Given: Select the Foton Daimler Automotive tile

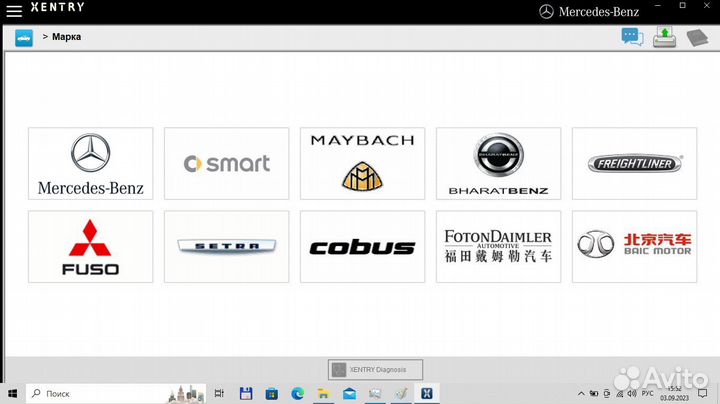Looking at the screenshot, I should coord(498,246).
